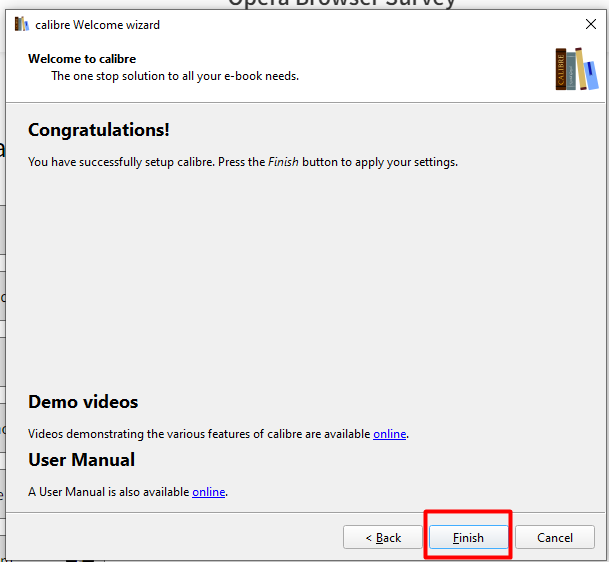Open the demo videos online link
Viewport: 609px width, 562px height.
pyautogui.click(x=390, y=434)
